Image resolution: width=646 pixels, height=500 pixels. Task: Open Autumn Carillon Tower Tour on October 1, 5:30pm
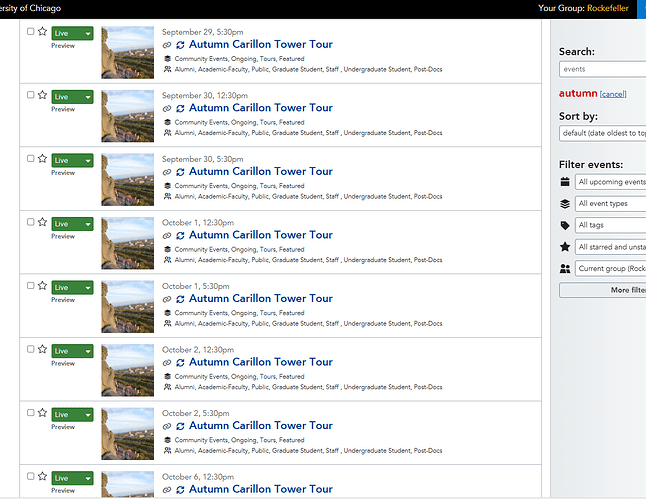pos(260,298)
